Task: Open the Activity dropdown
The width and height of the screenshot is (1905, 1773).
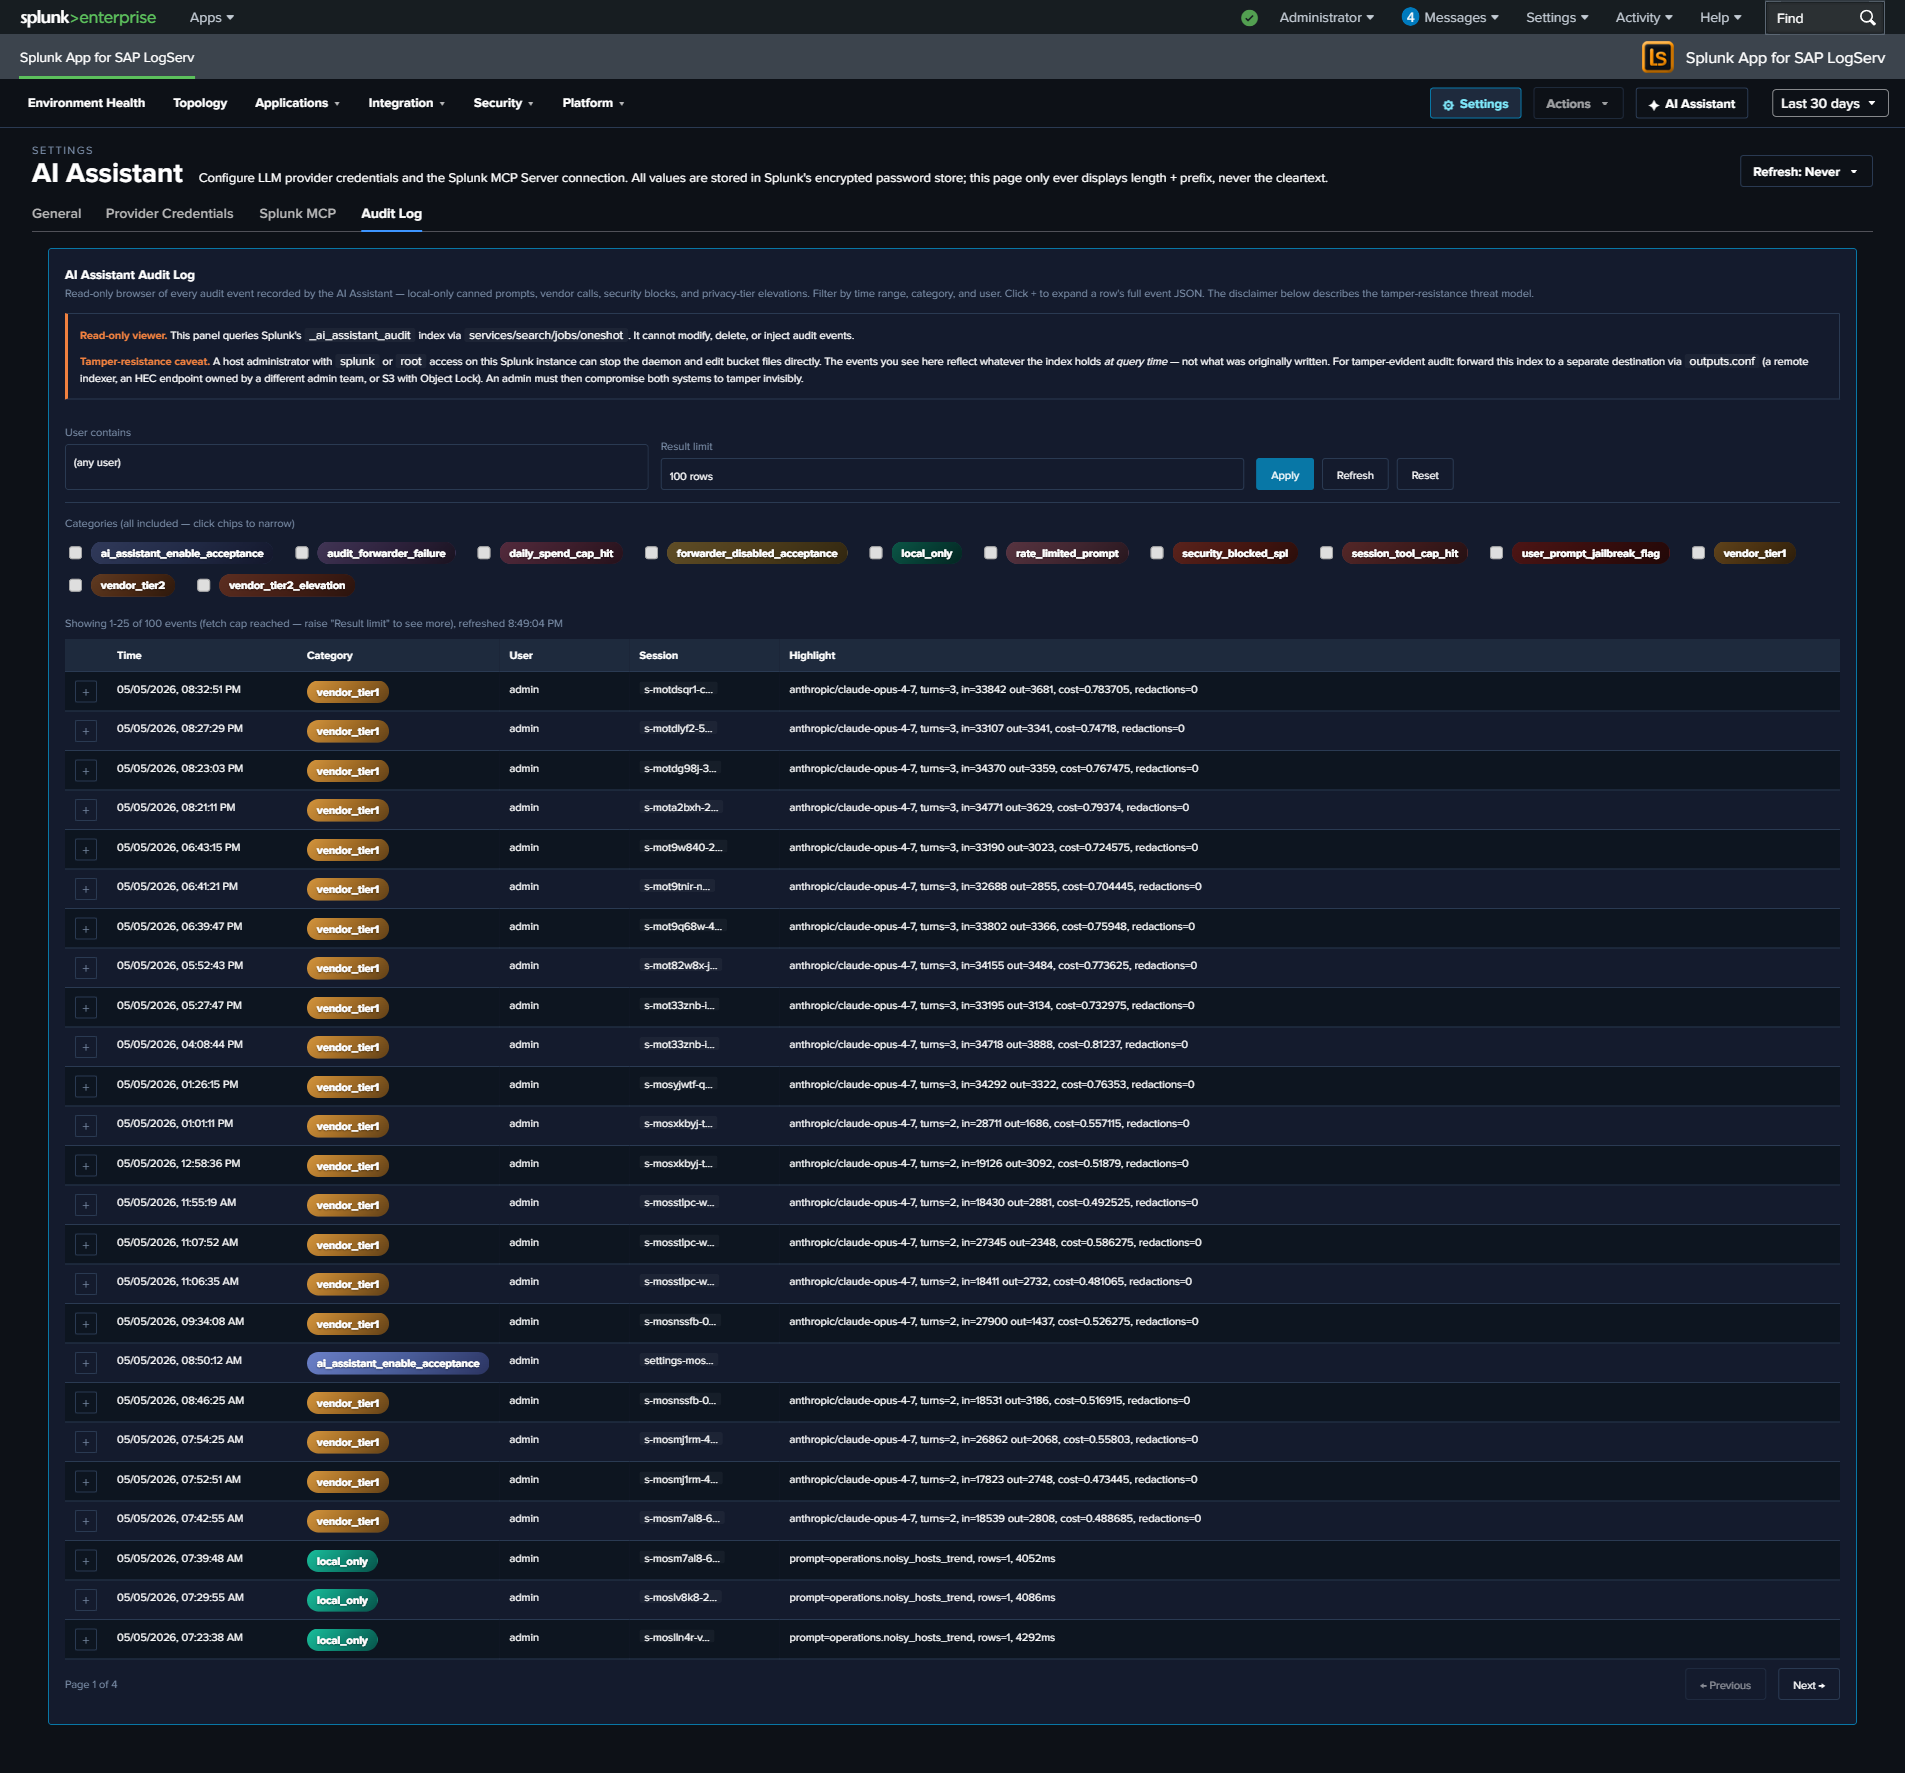Action: tap(1643, 17)
